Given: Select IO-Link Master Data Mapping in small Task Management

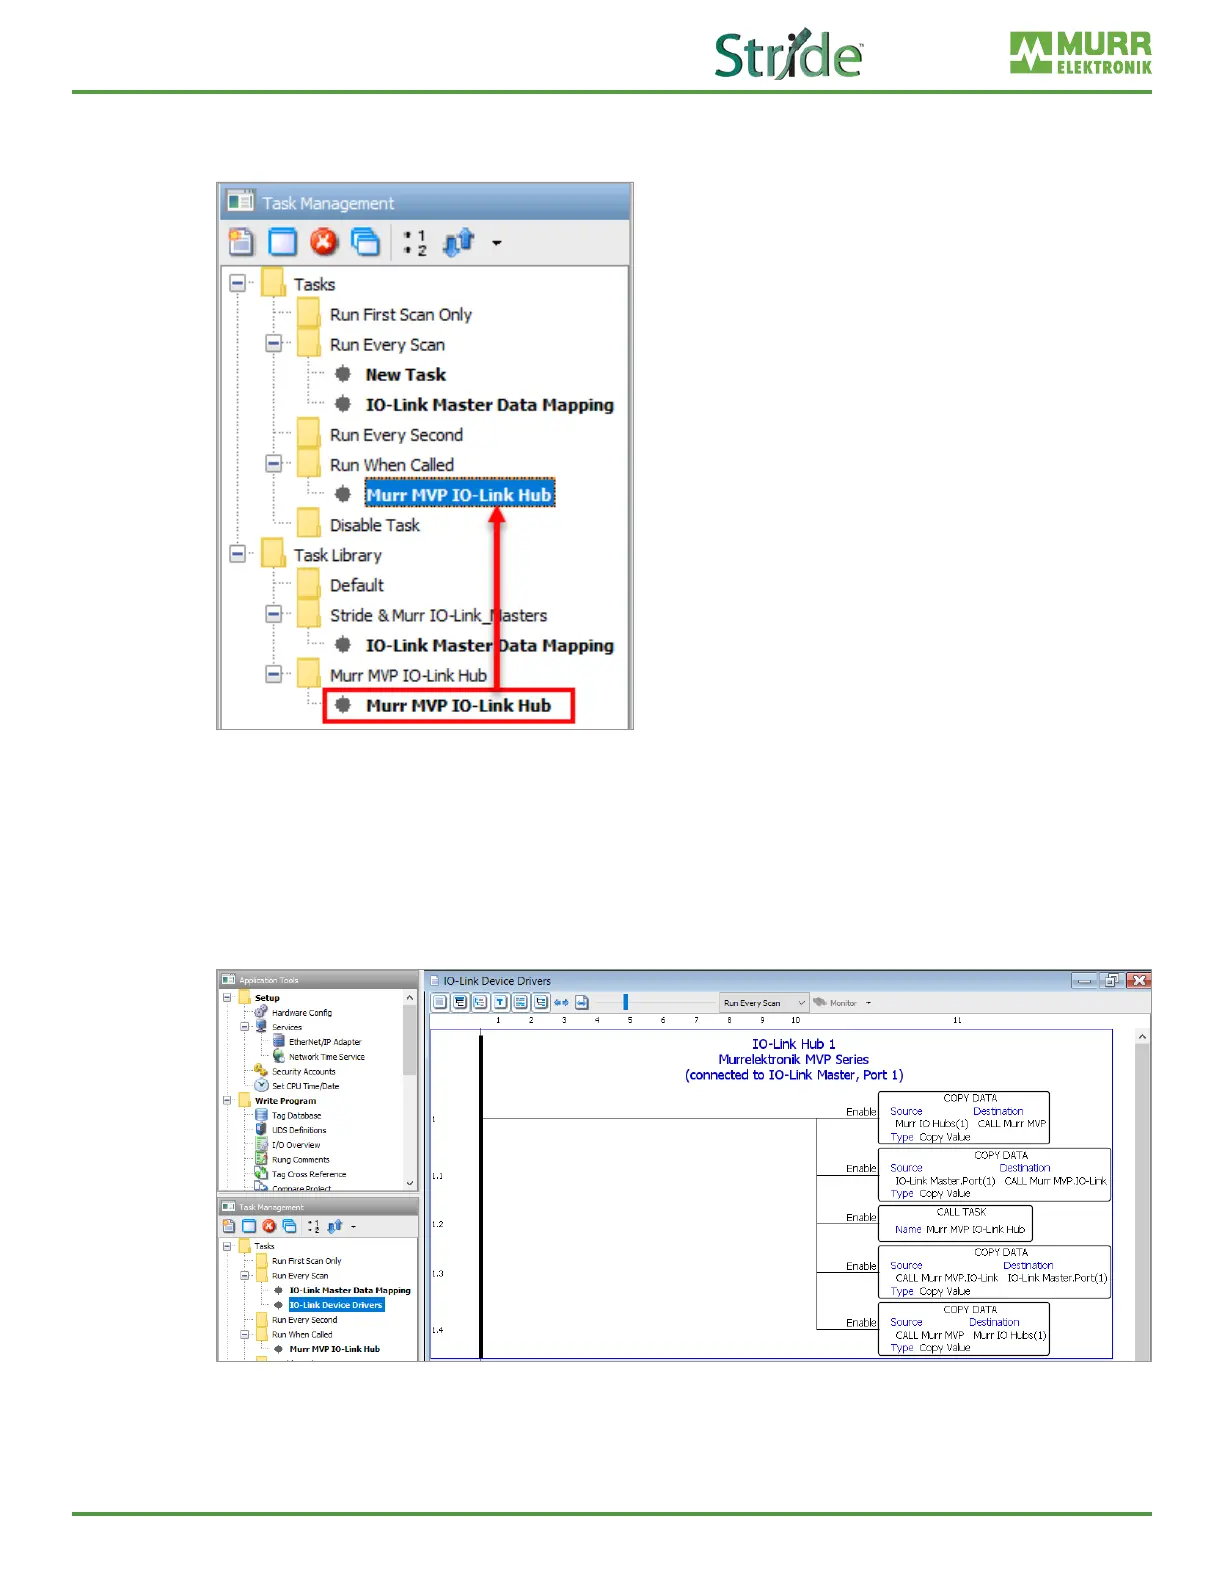Looking at the screenshot, I should (350, 1290).
